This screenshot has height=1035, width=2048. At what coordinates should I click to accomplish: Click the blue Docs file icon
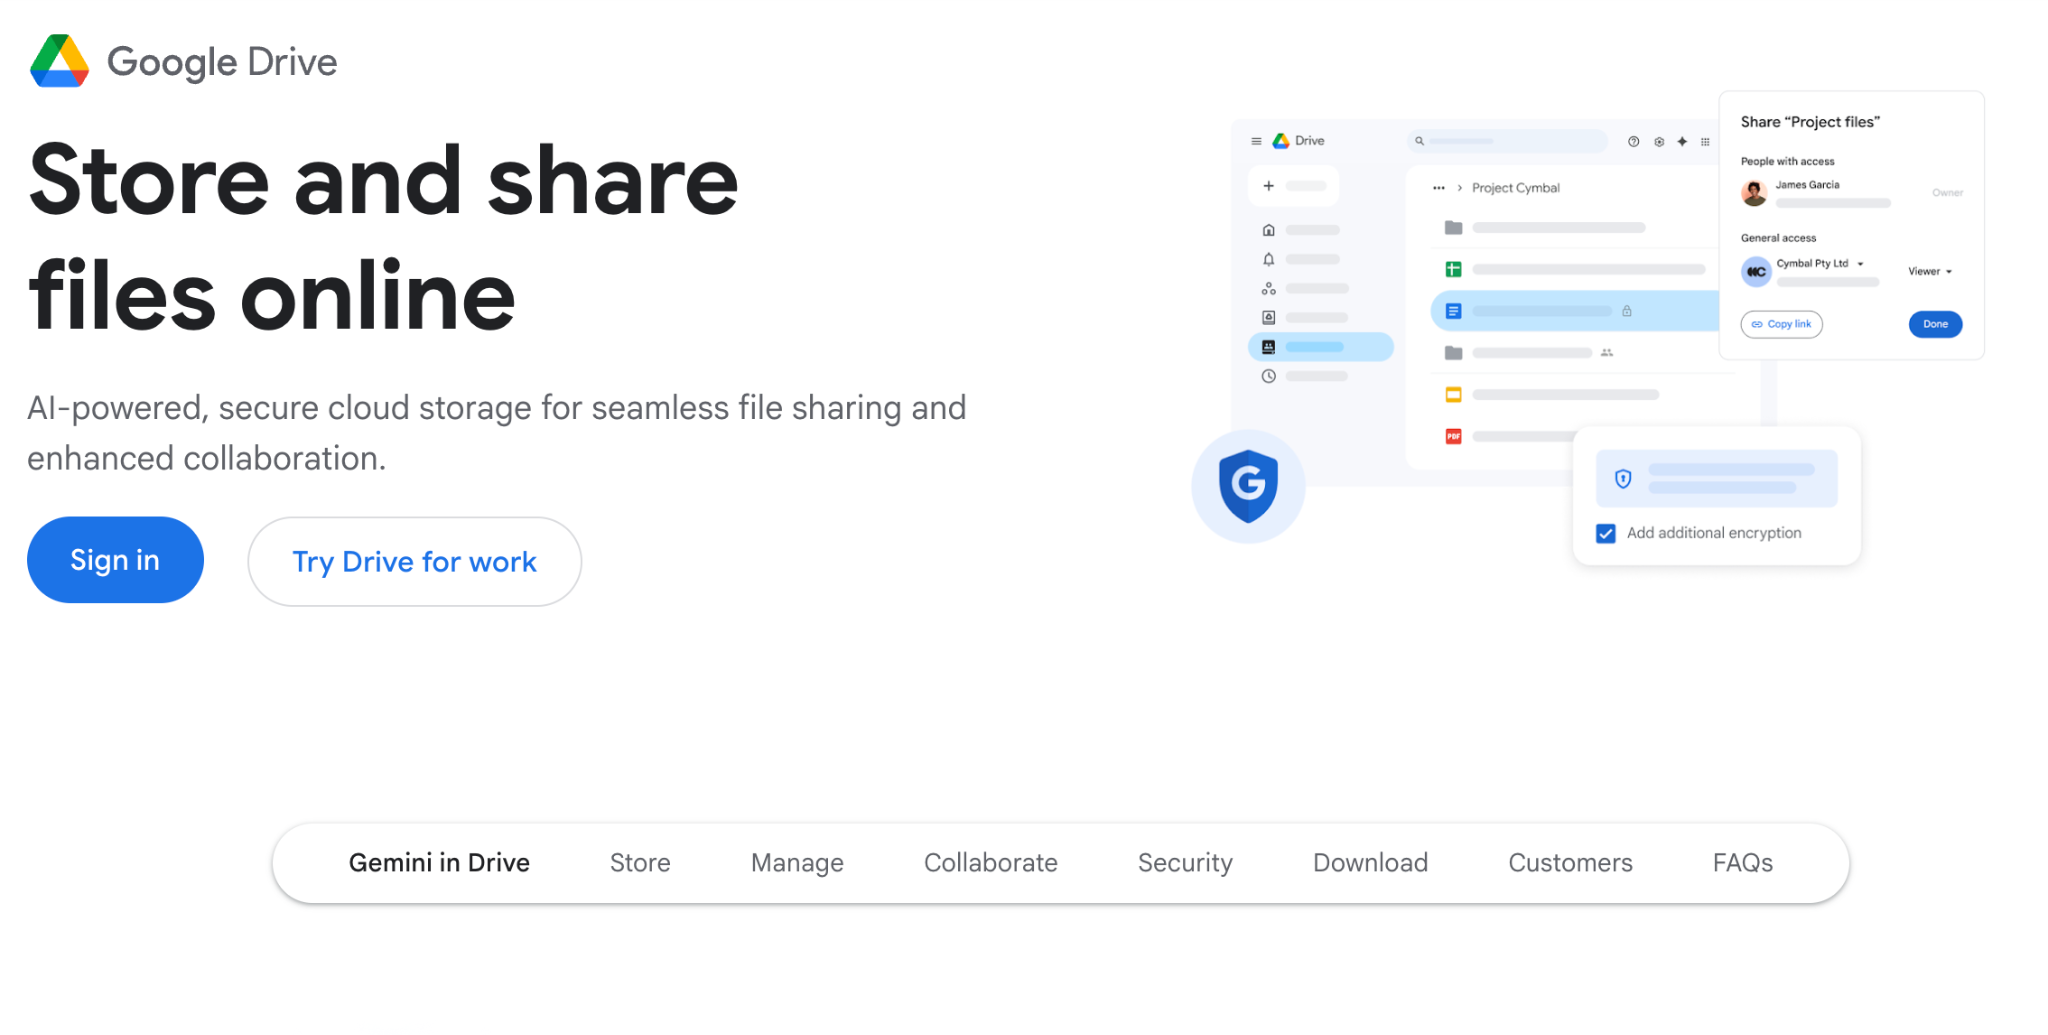coord(1454,311)
